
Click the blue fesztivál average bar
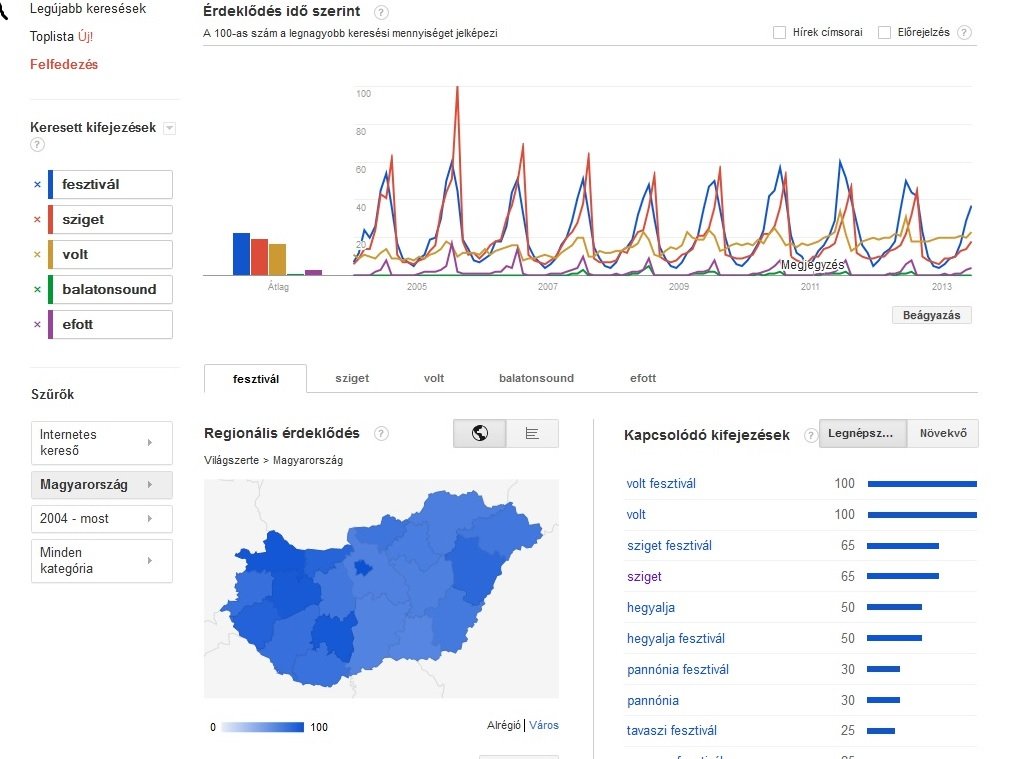coord(241,254)
